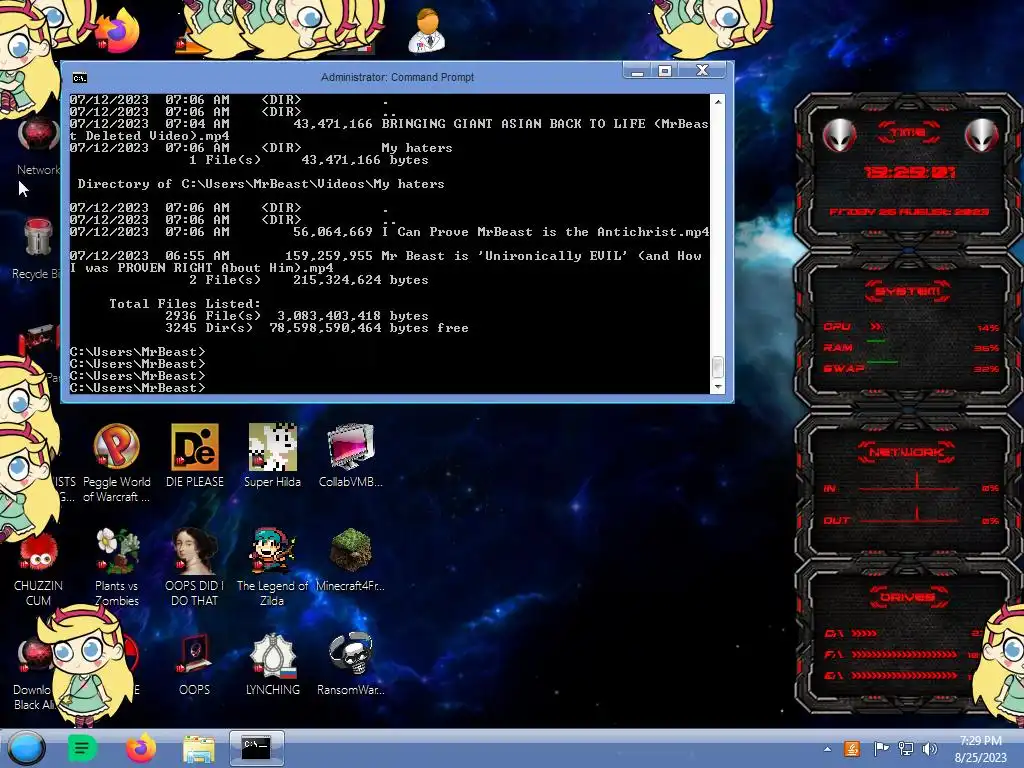
Task: Click the CPU usage bar in gadget
Action: pos(876,327)
